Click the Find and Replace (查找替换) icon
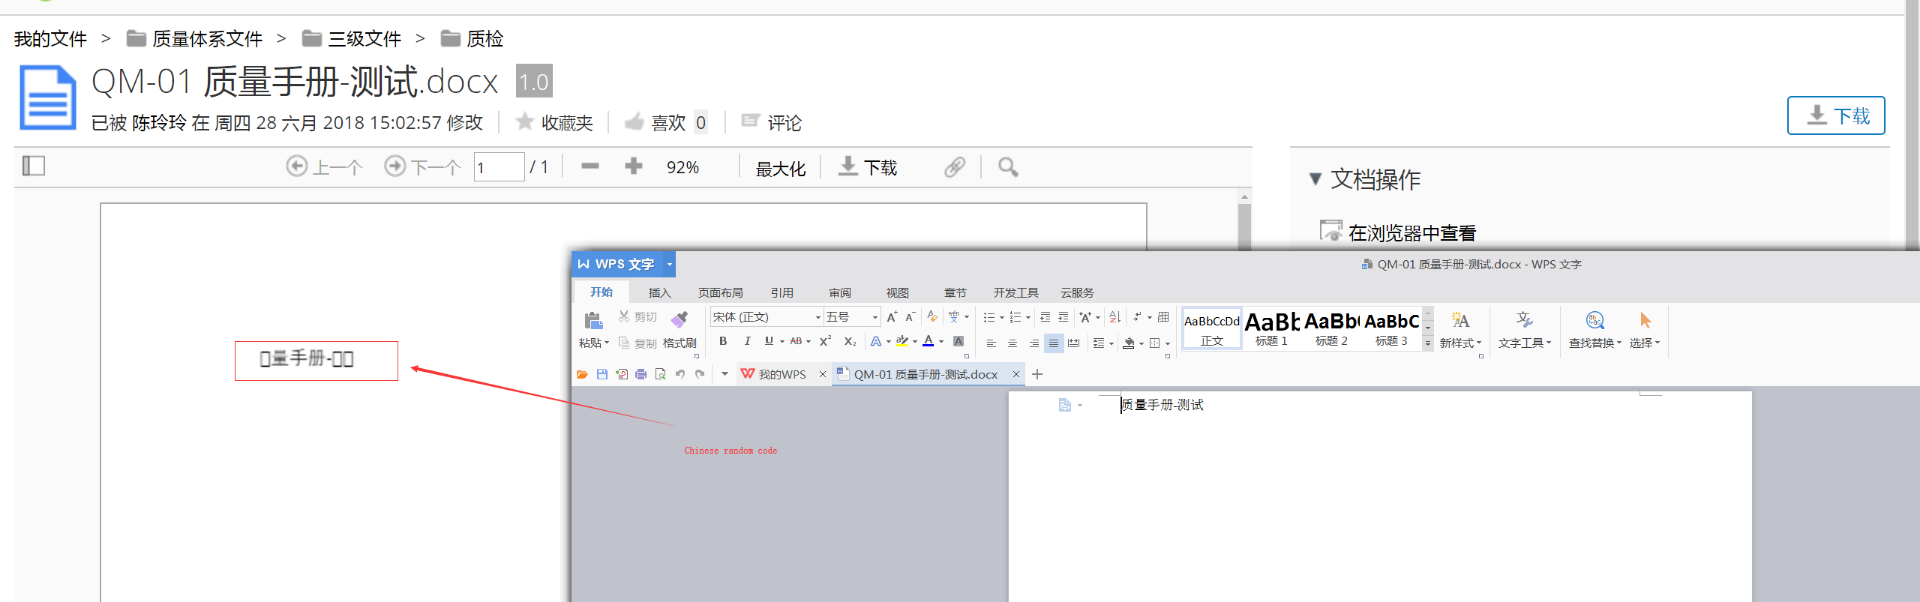Screen dimensions: 1920x602 coord(1594,321)
